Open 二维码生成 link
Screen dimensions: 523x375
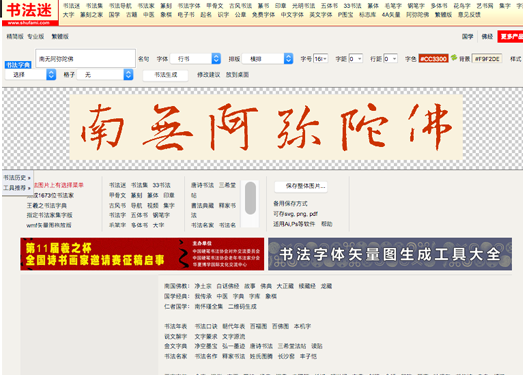(x=242, y=306)
